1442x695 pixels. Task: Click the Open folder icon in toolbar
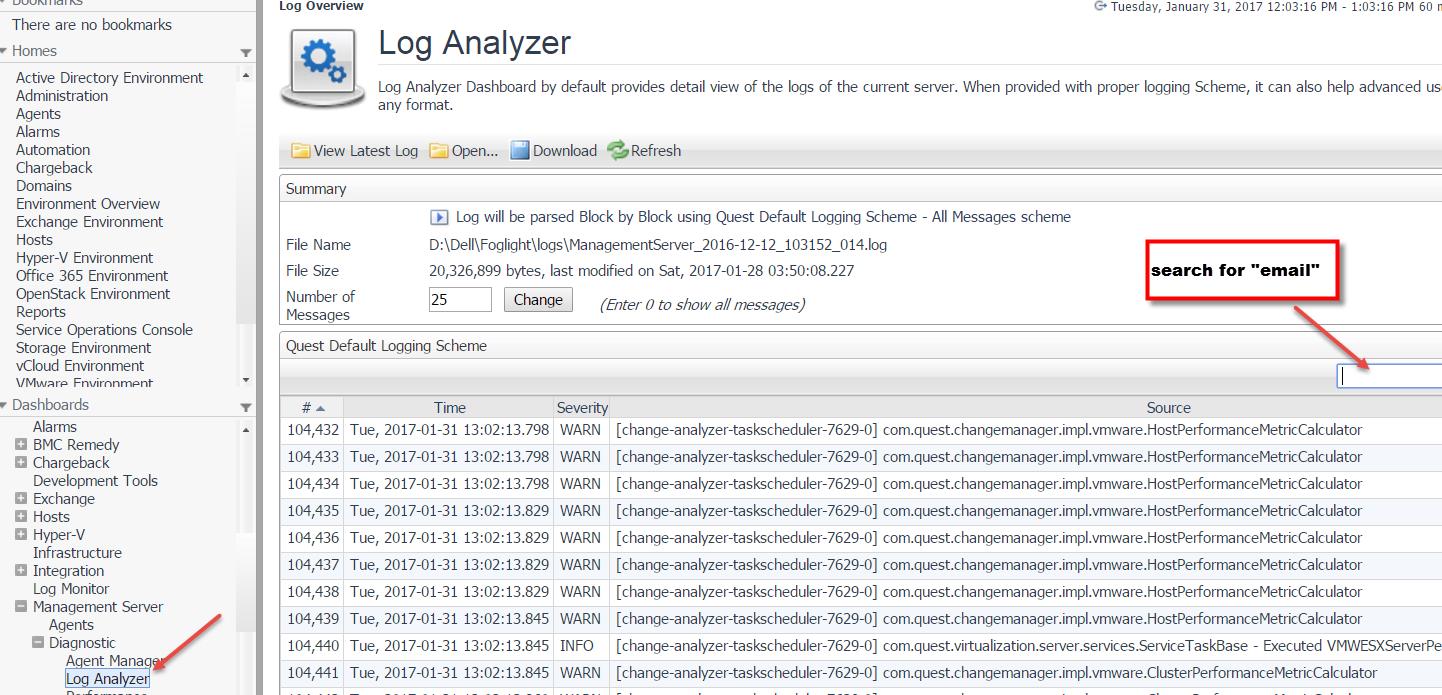click(438, 151)
